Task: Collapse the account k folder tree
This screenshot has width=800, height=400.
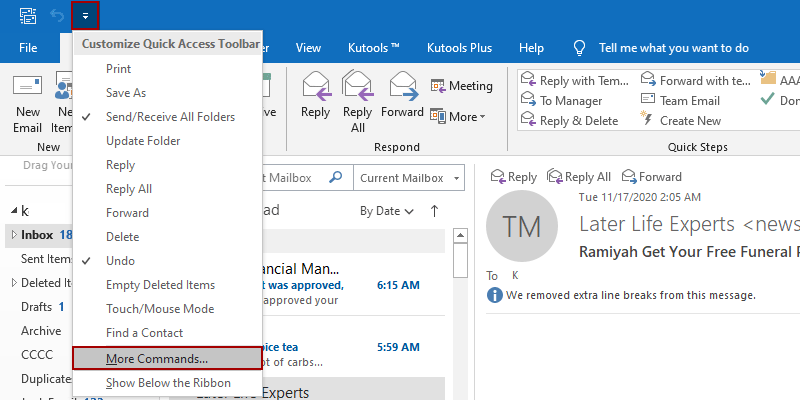Action: click(x=14, y=210)
